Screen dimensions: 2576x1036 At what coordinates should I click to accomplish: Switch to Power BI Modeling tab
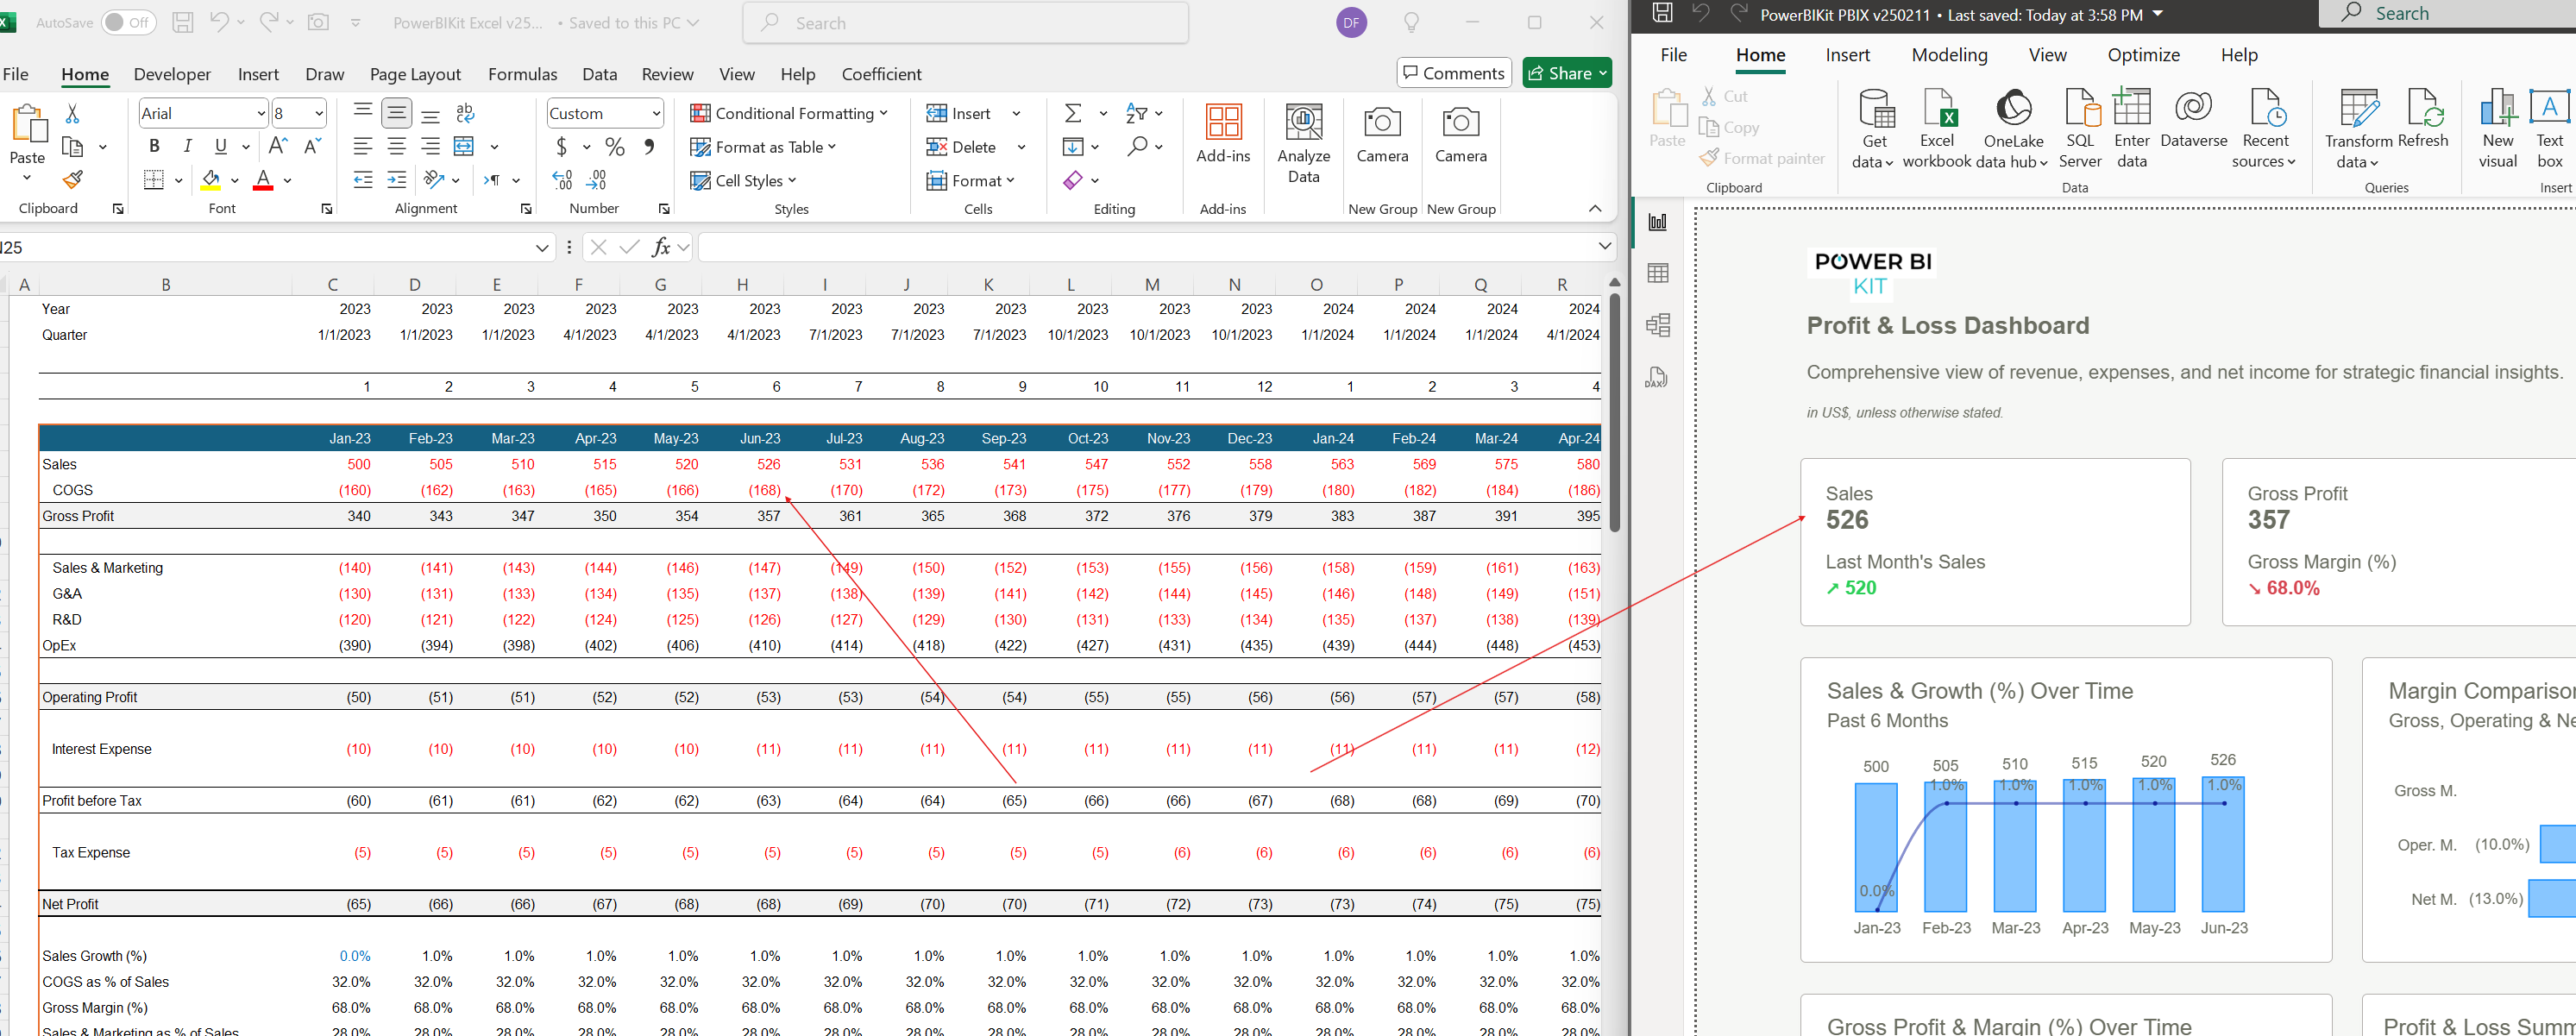pyautogui.click(x=1949, y=55)
